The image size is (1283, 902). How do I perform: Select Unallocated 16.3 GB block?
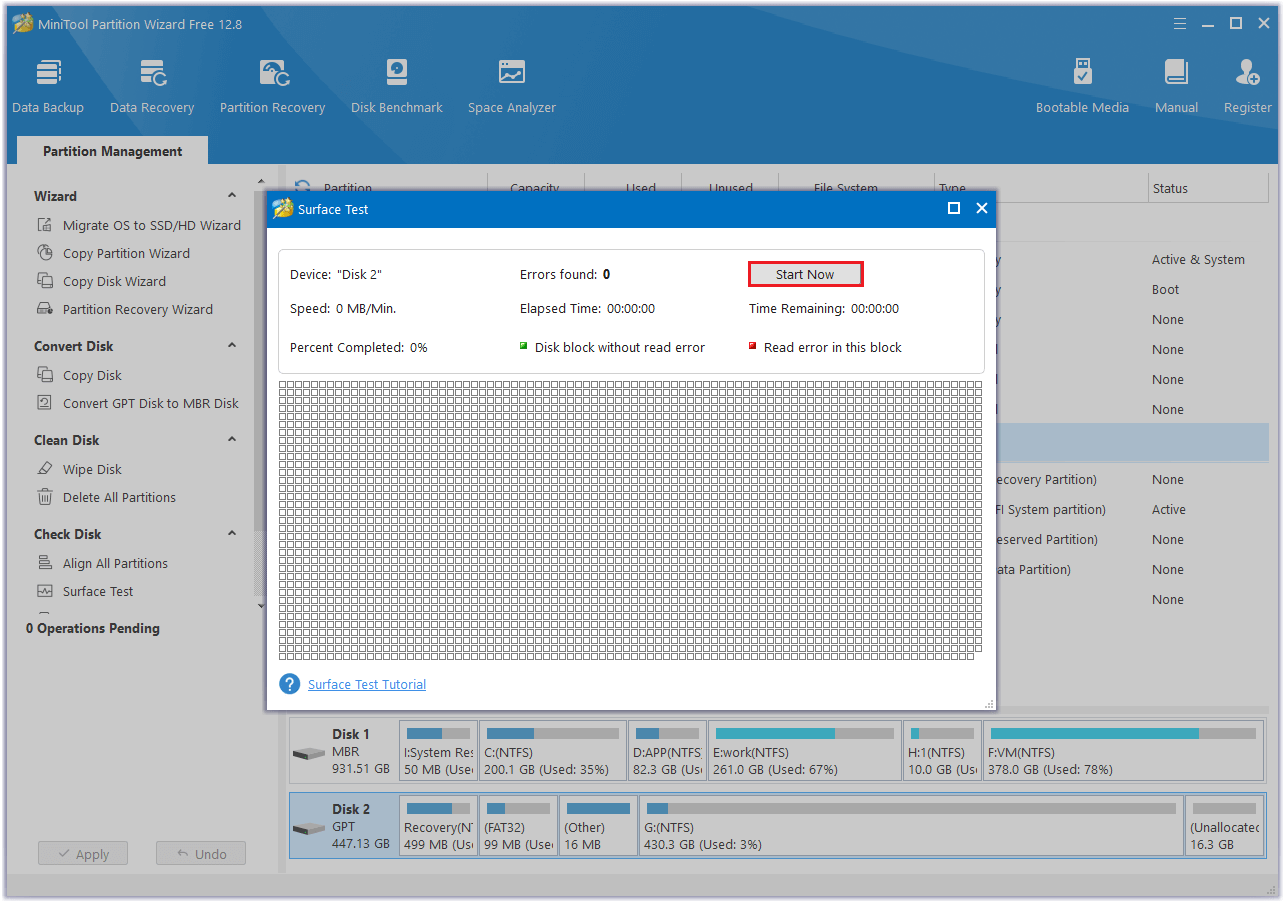pos(1225,826)
